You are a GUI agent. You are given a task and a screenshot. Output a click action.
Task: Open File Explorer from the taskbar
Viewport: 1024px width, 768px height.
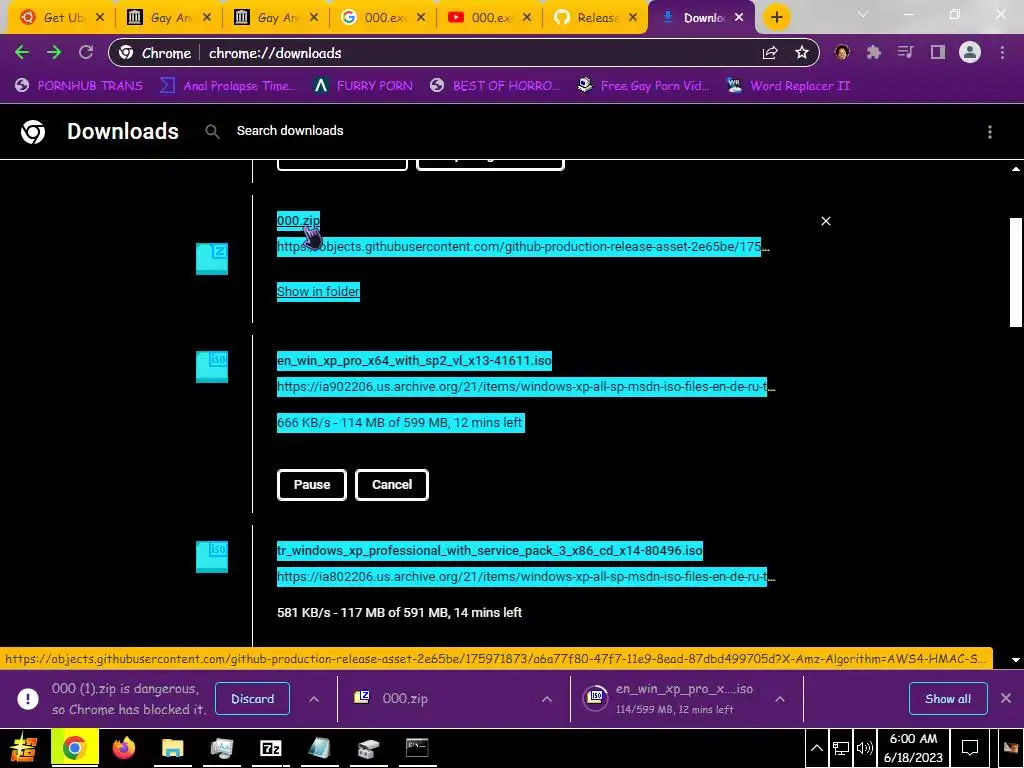coord(172,748)
